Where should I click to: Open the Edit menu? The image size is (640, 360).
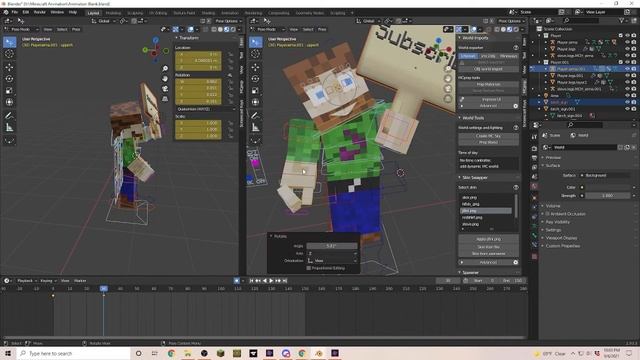[26, 12]
